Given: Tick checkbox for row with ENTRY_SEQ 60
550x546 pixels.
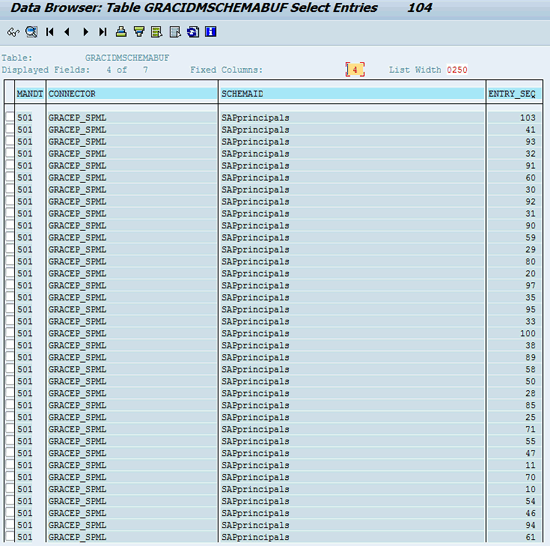Looking at the screenshot, I should [x=10, y=177].
